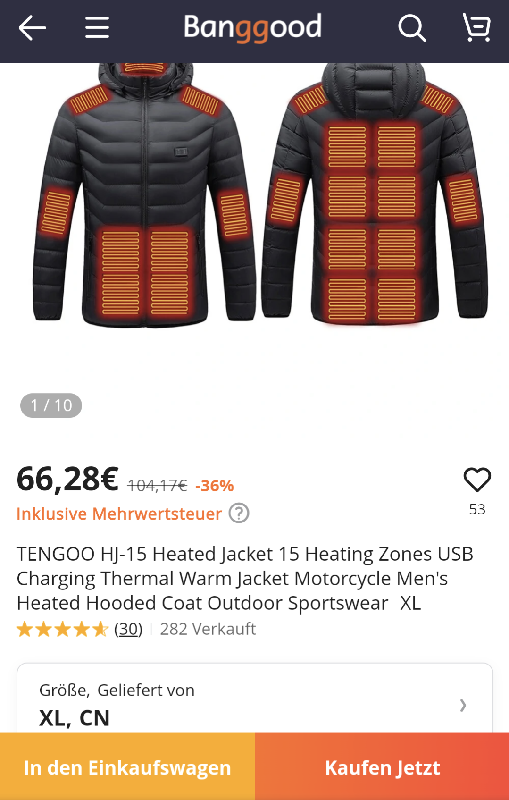Image resolution: width=509 pixels, height=800 pixels.
Task: Go back using the arrow icon
Action: [x=32, y=27]
